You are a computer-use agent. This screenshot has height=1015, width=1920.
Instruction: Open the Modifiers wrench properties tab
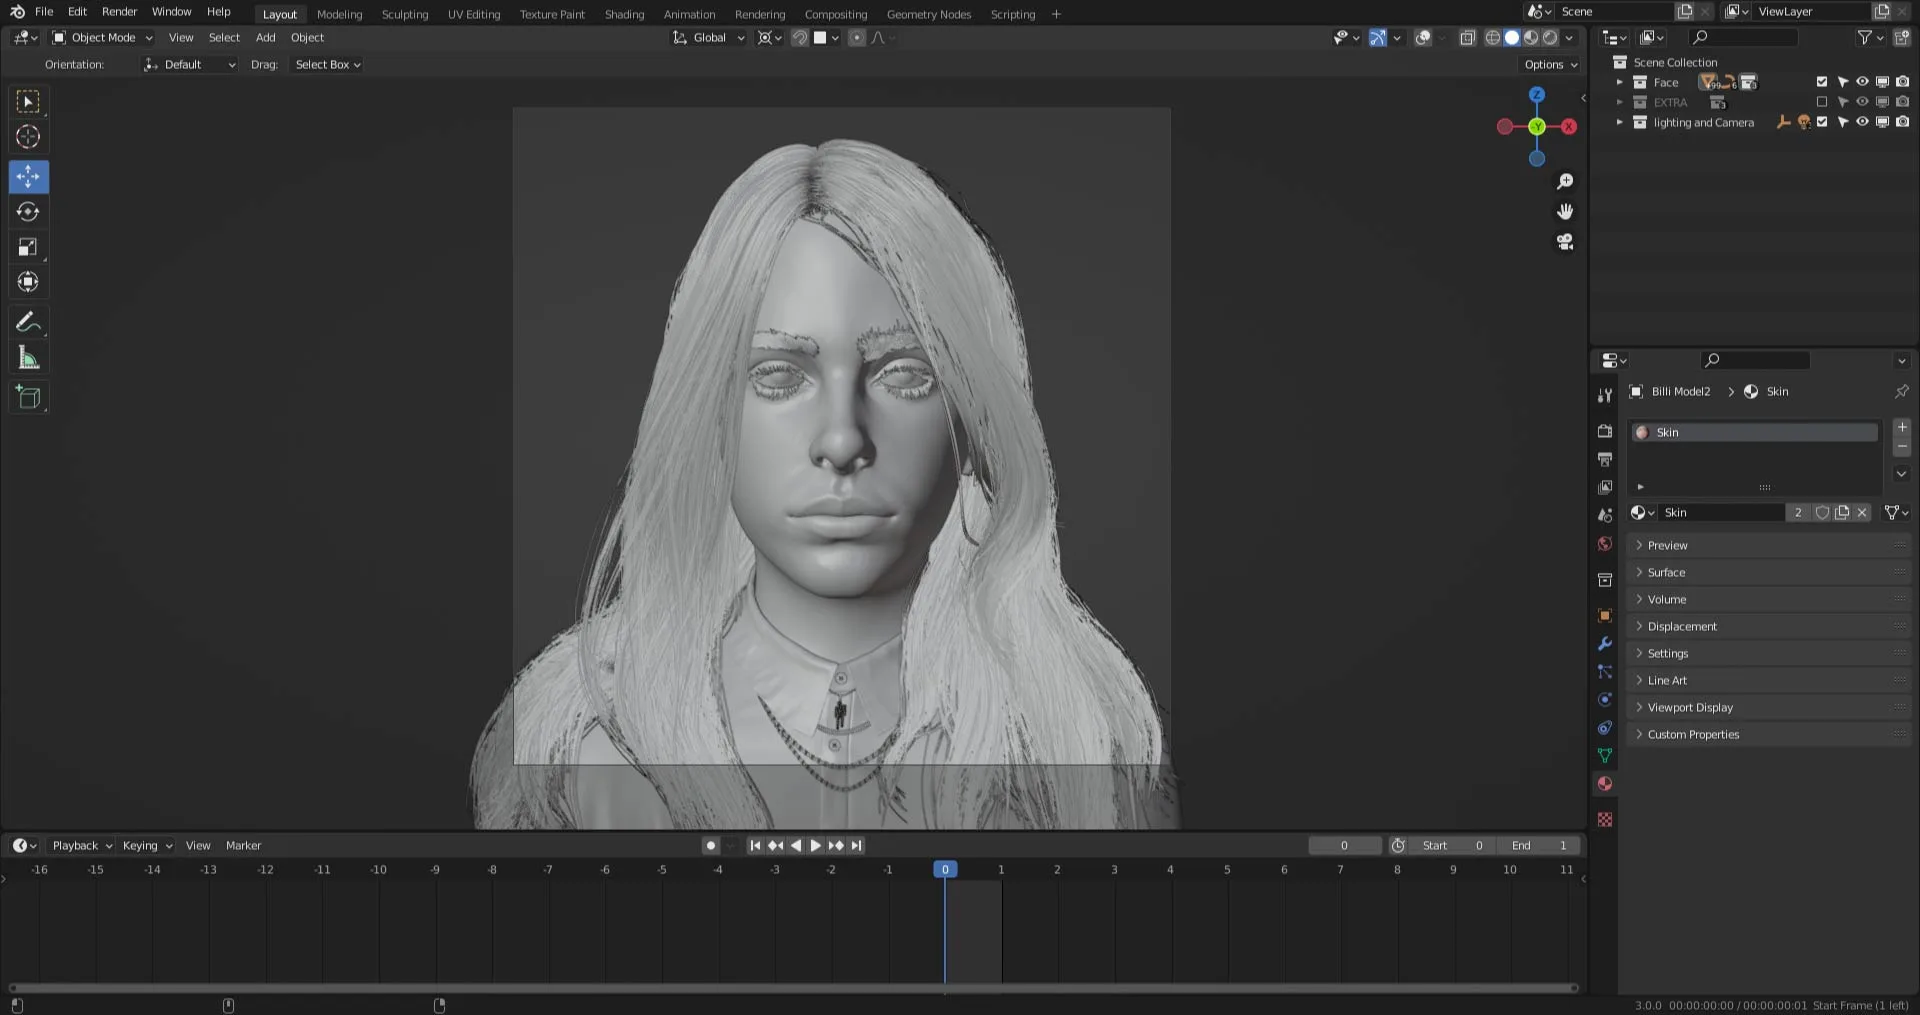pyautogui.click(x=1605, y=644)
